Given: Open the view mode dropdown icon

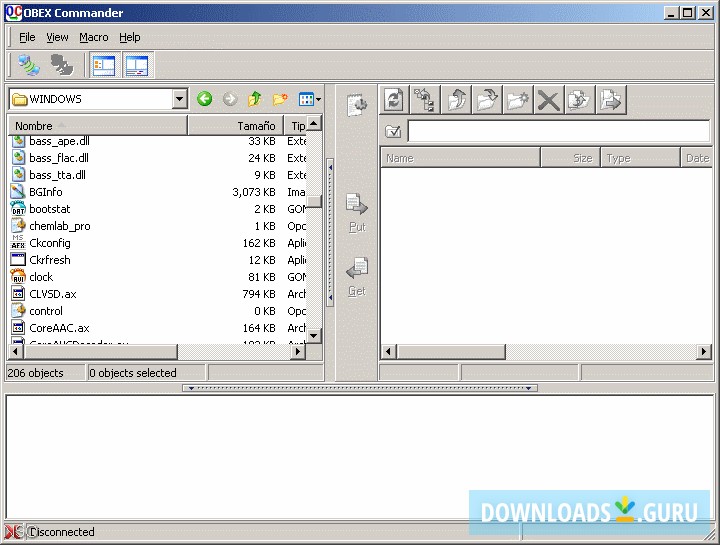Looking at the screenshot, I should tap(309, 99).
